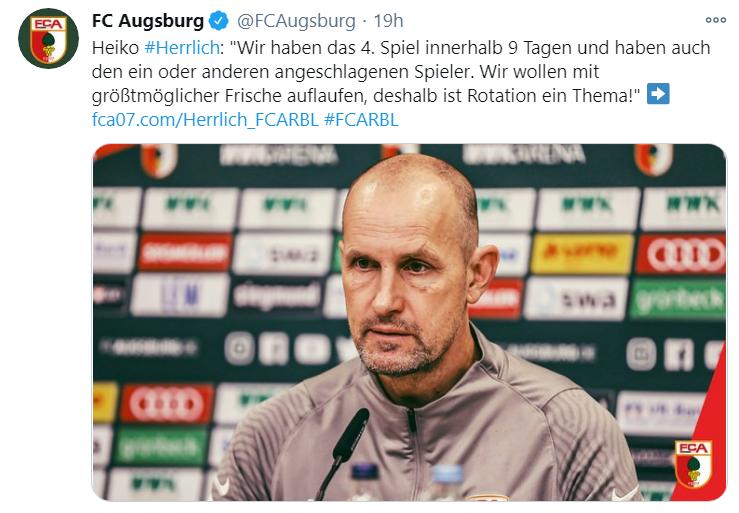Image resolution: width=739 pixels, height=513 pixels.
Task: Click Instagram icon left of coach's chin
Action: (239, 349)
